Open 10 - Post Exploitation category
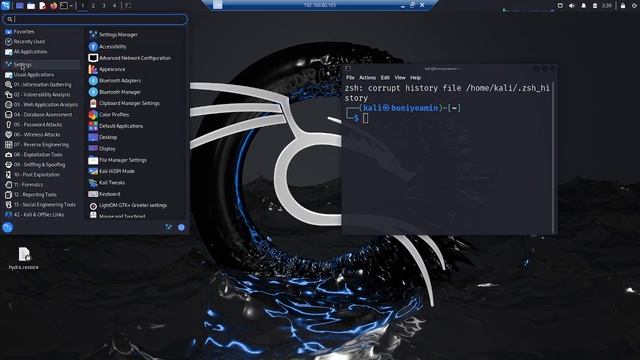Image resolution: width=640 pixels, height=360 pixels. point(42,174)
